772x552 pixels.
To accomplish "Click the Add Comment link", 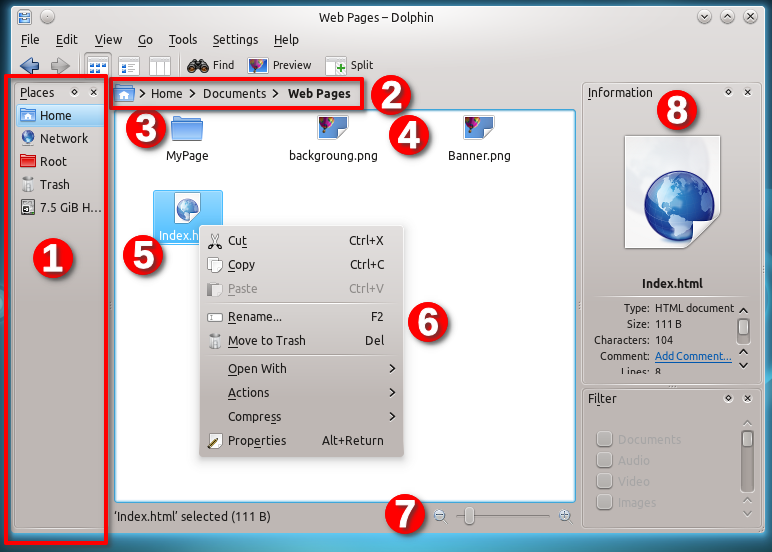I will point(692,356).
